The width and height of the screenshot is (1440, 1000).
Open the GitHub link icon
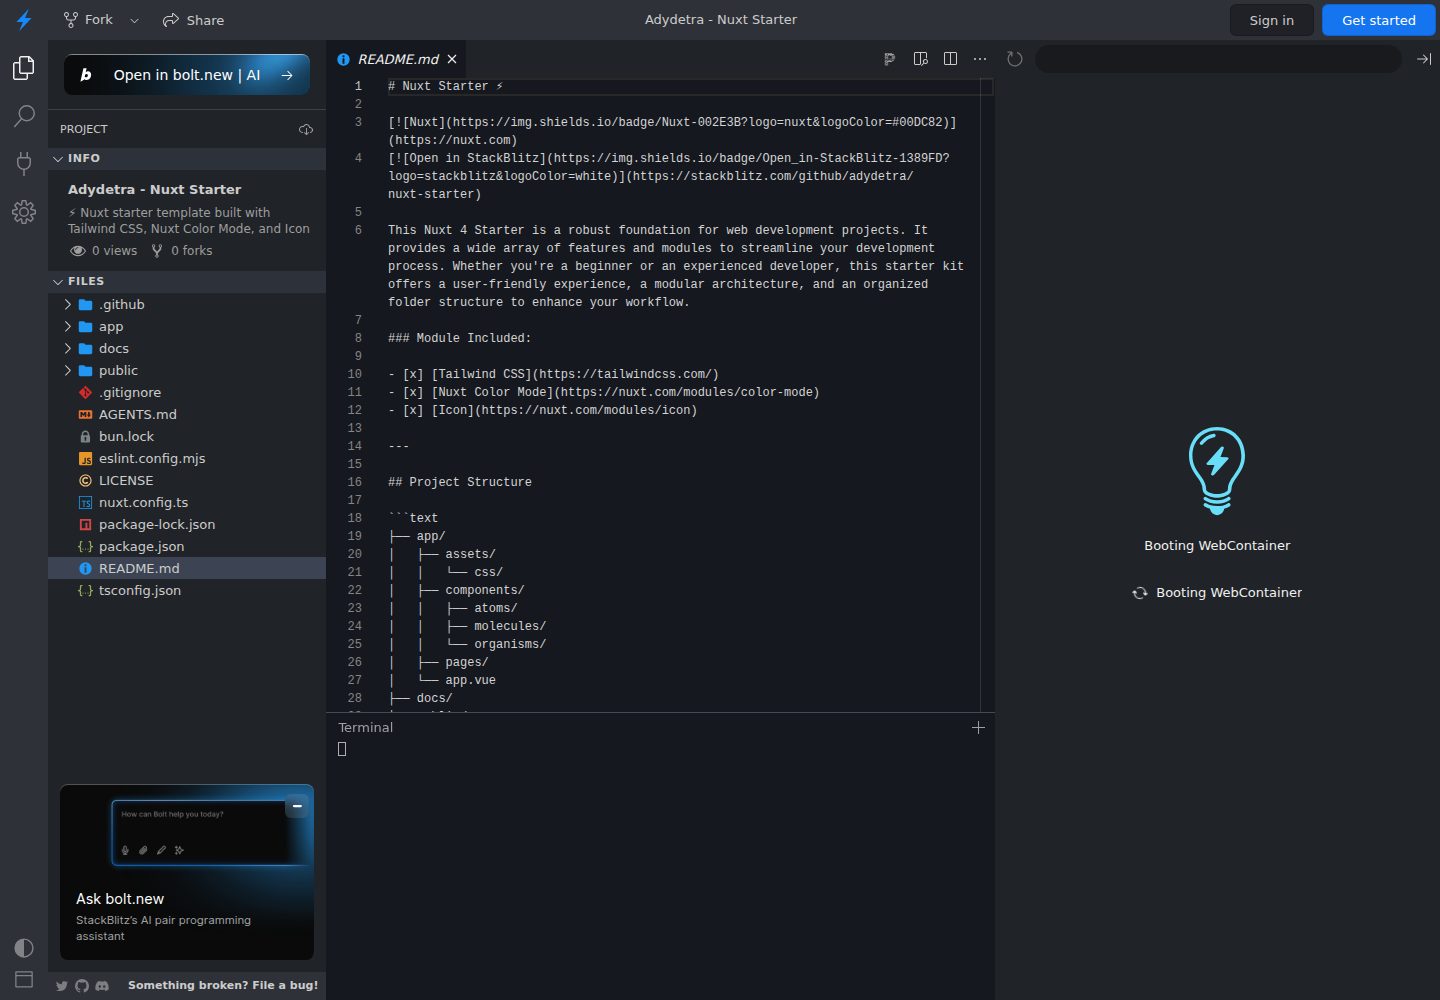tap(82, 986)
